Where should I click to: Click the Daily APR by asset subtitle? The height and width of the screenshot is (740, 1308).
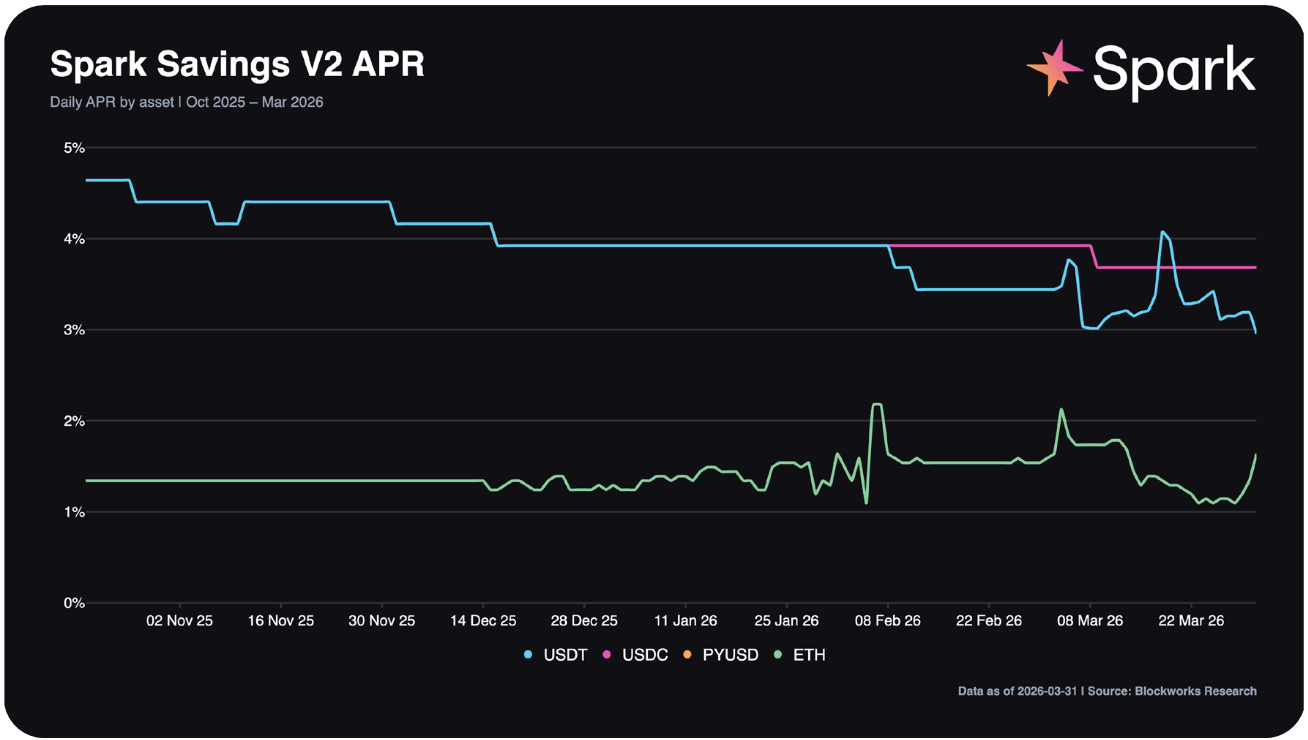click(187, 102)
